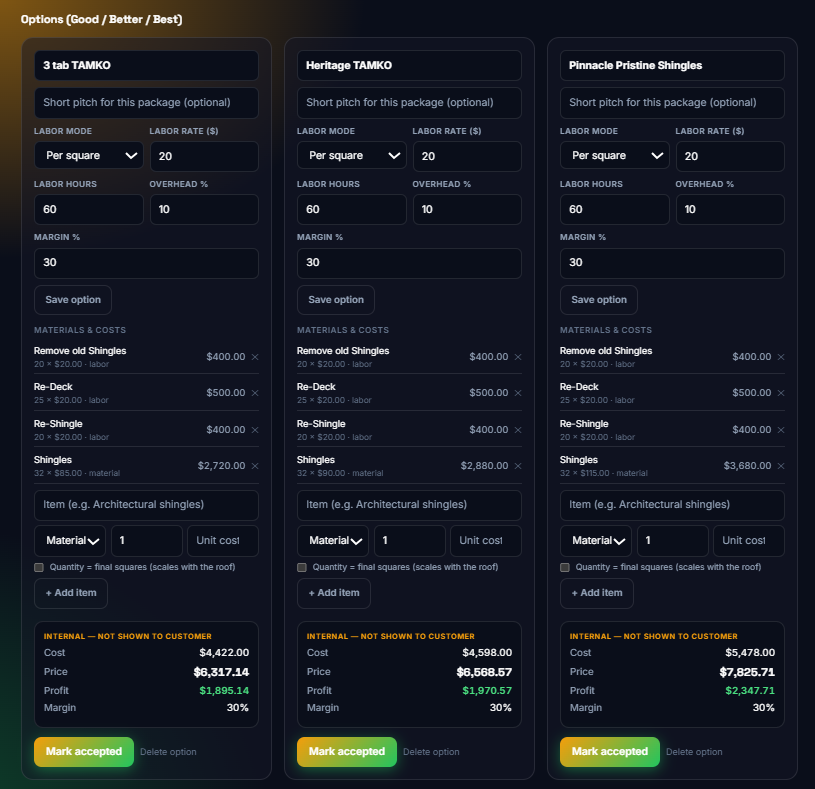Remove 'Remove old Shingles' item in 3 tab TAMKO
Viewport: 815px width, 789px height.
pos(255,357)
